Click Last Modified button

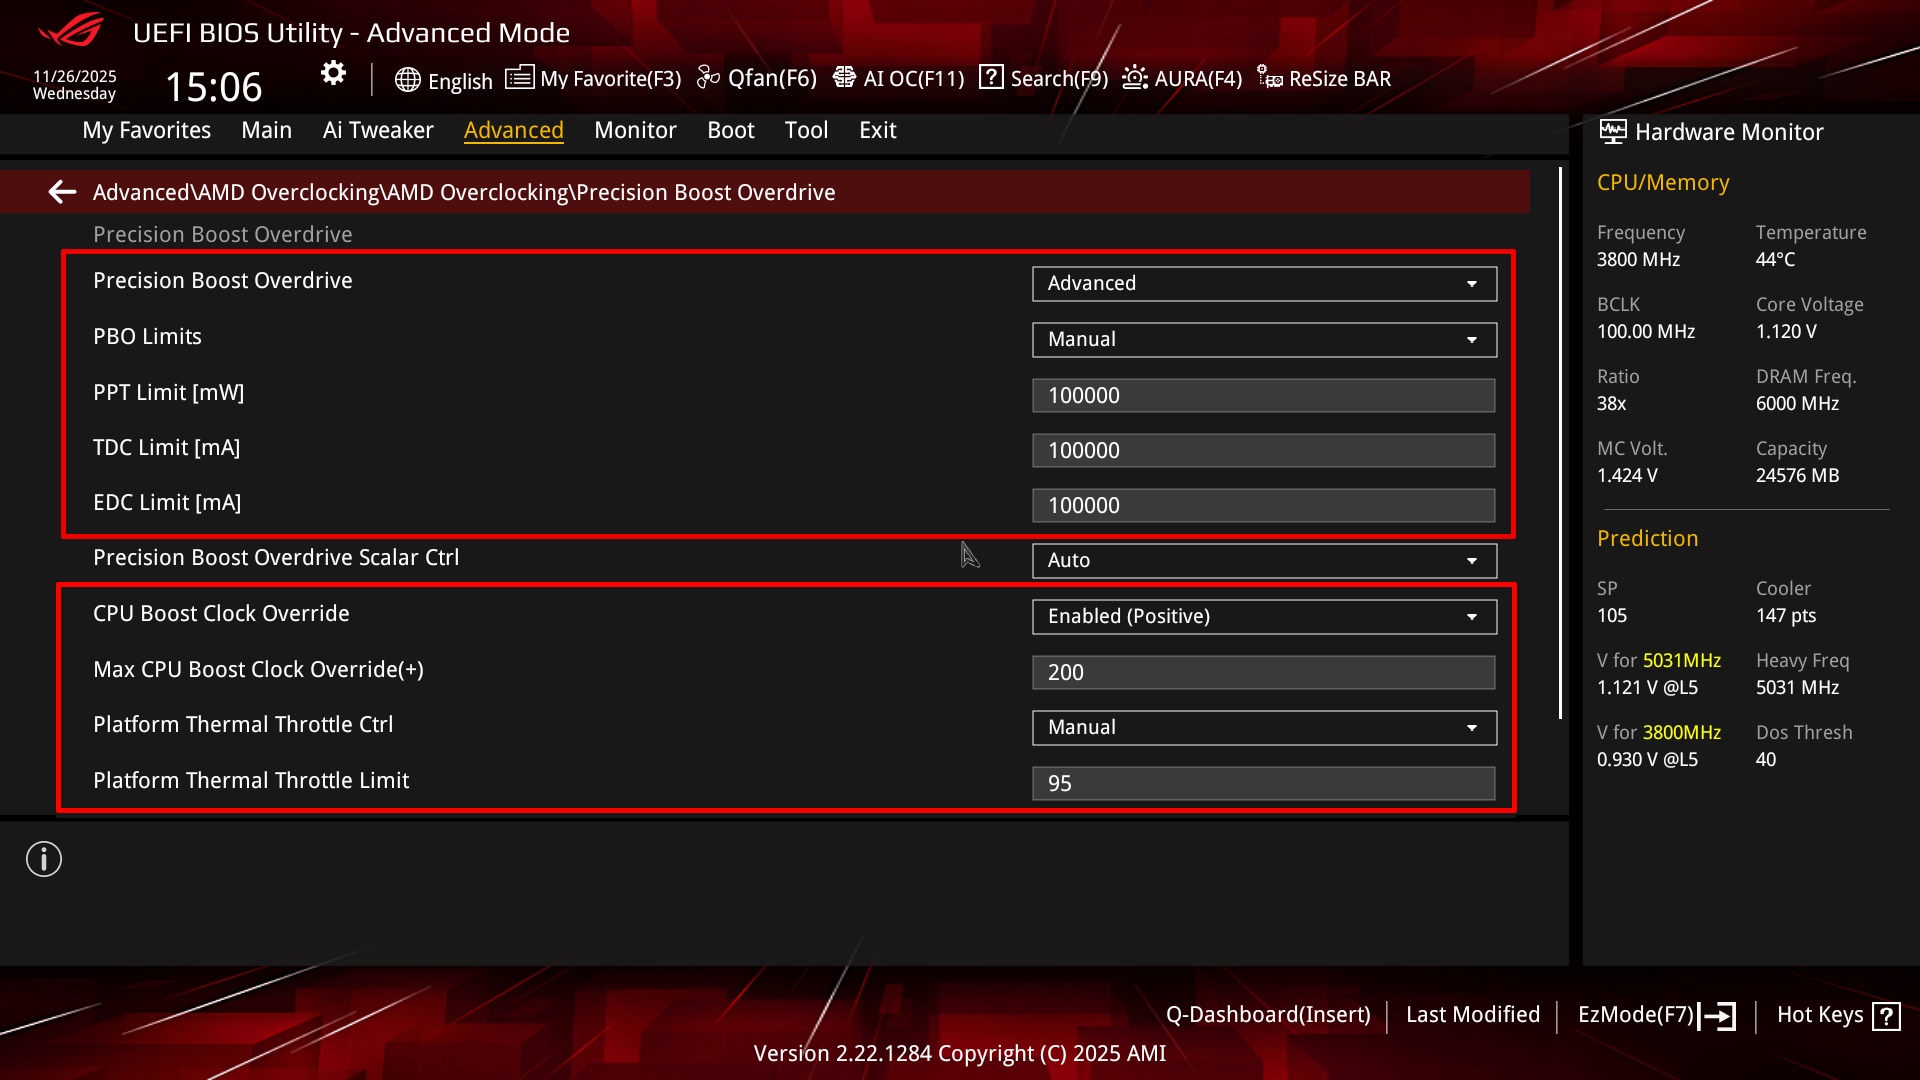pyautogui.click(x=1472, y=1015)
